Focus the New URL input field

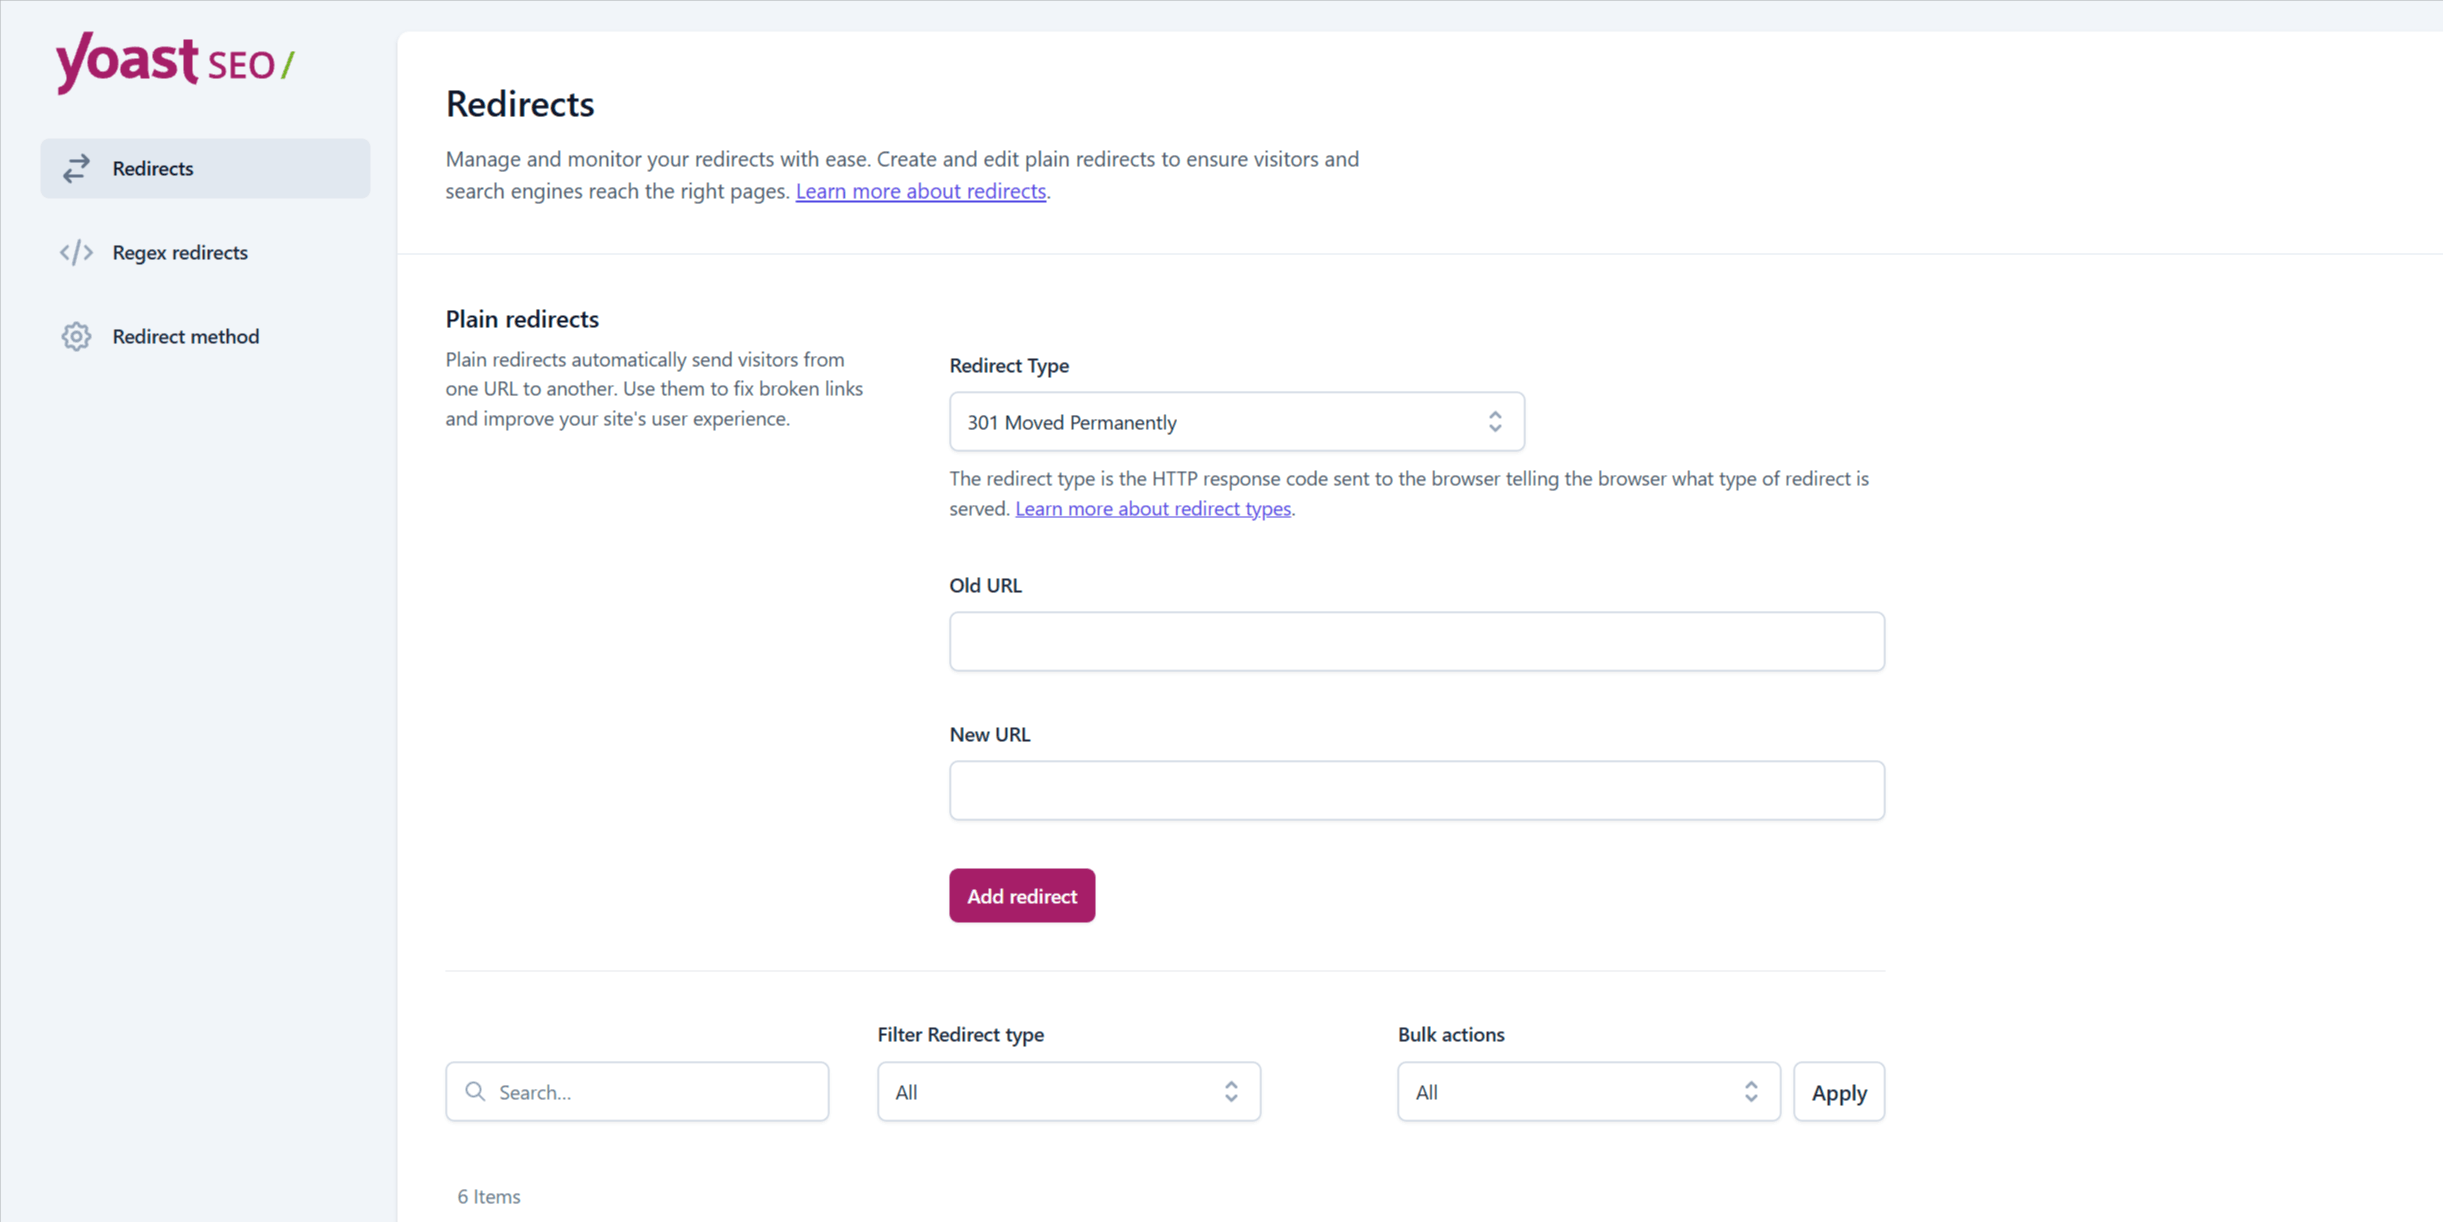pyautogui.click(x=1416, y=790)
